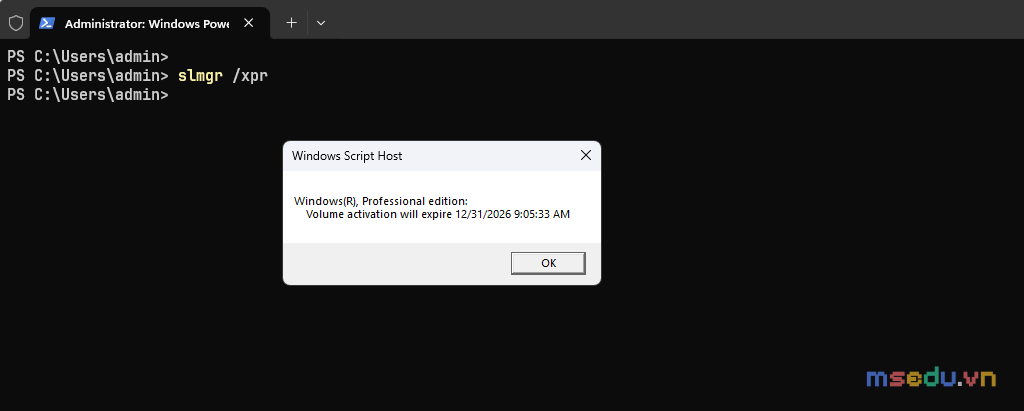The width and height of the screenshot is (1024, 411).
Task: Click the administrator shield icon
Action: click(16, 23)
